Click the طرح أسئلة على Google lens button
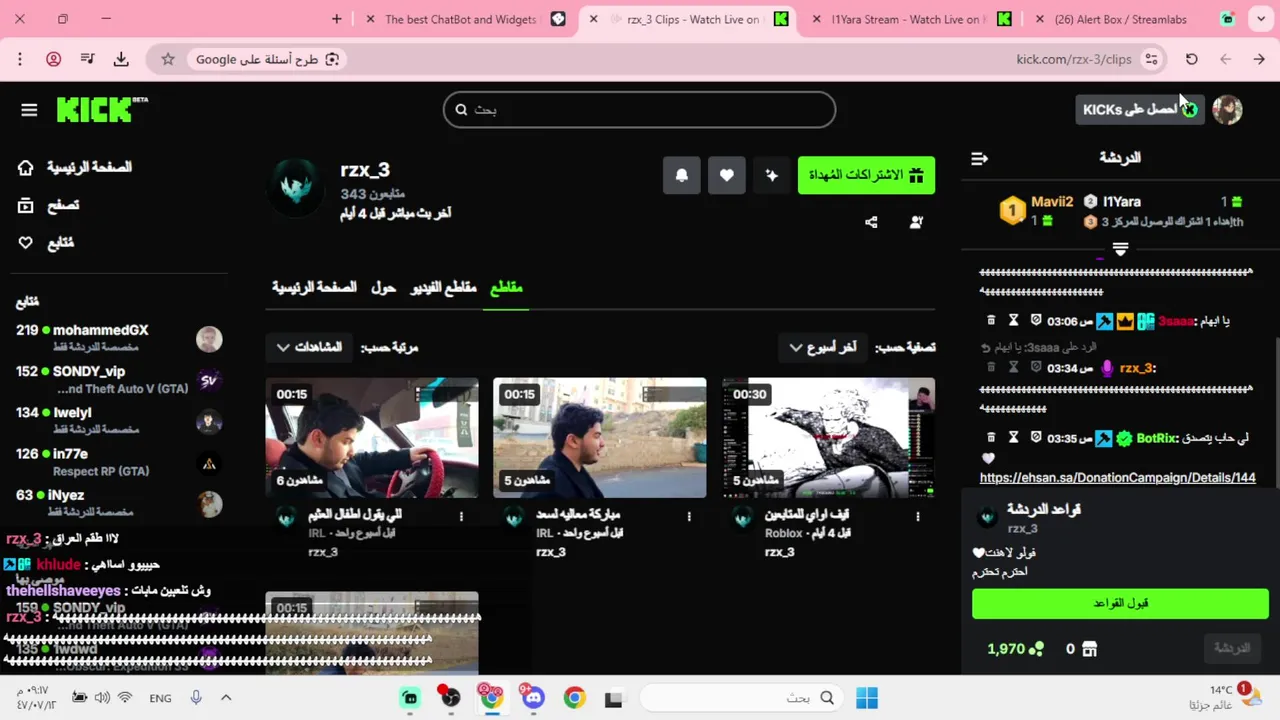The height and width of the screenshot is (720, 1280). tap(268, 59)
